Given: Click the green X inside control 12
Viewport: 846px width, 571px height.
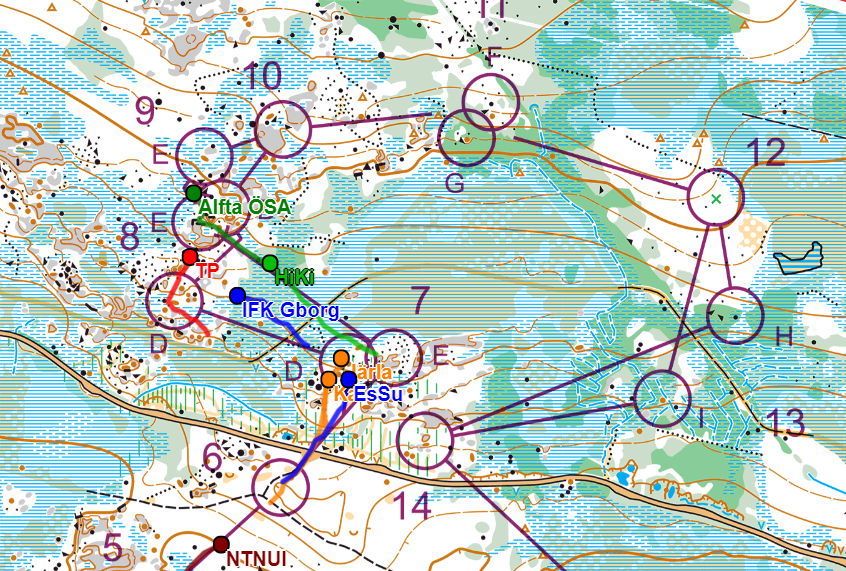Looking at the screenshot, I should click(x=716, y=200).
